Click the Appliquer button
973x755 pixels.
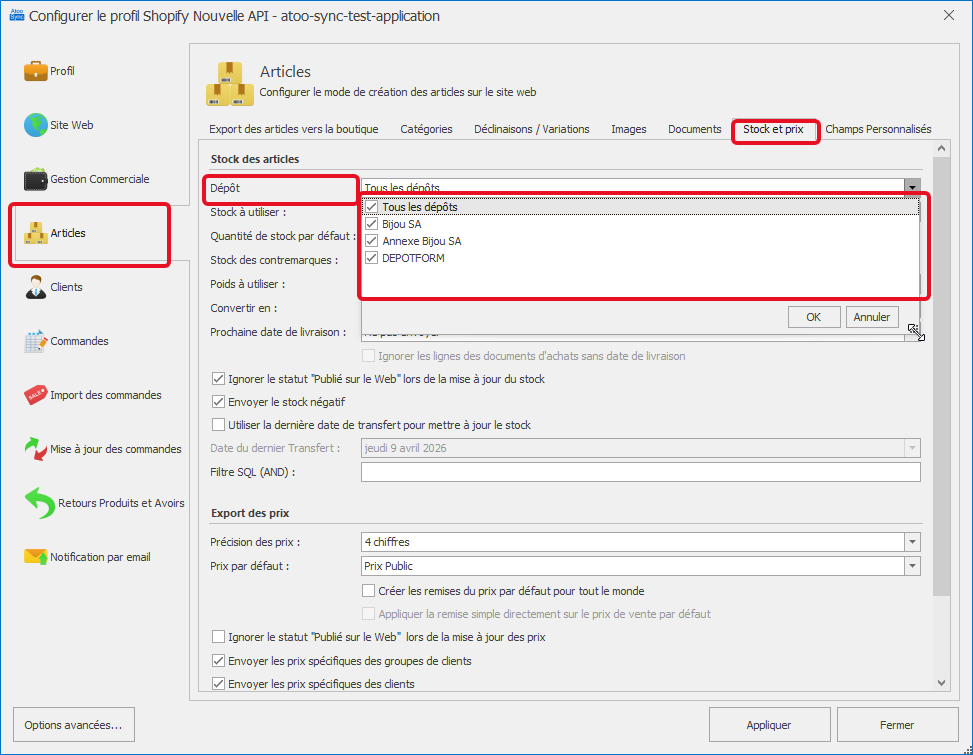point(769,725)
